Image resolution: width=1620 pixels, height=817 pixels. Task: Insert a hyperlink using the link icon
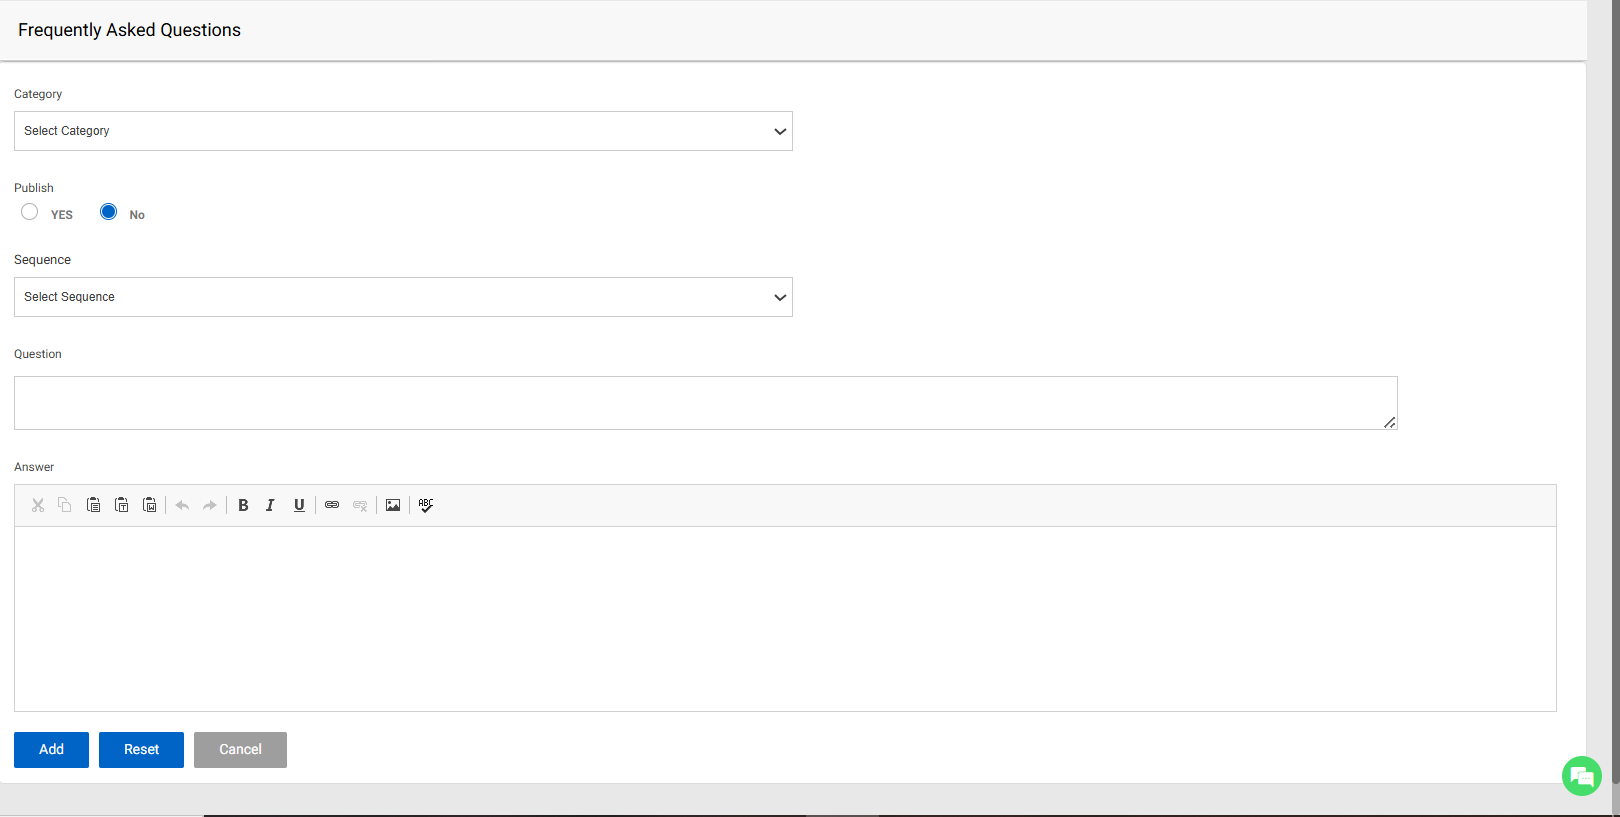pos(332,505)
